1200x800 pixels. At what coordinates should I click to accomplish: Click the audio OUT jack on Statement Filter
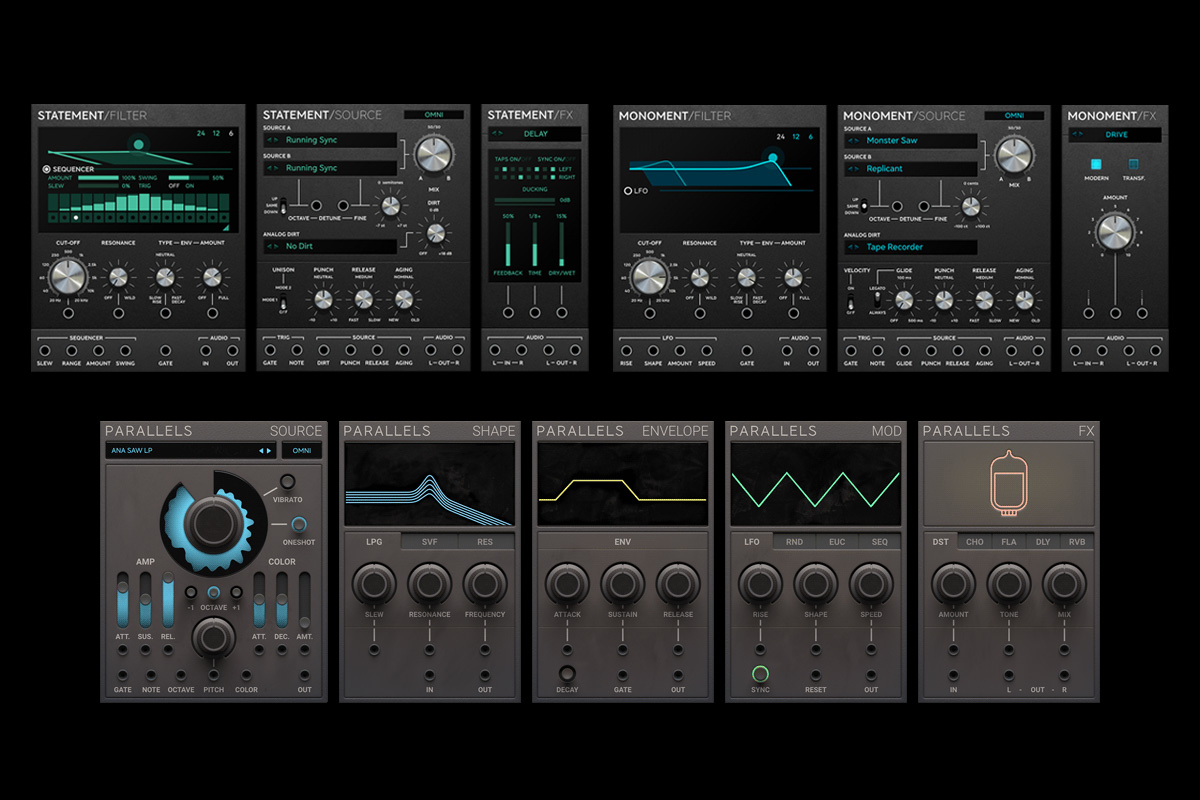[233, 351]
